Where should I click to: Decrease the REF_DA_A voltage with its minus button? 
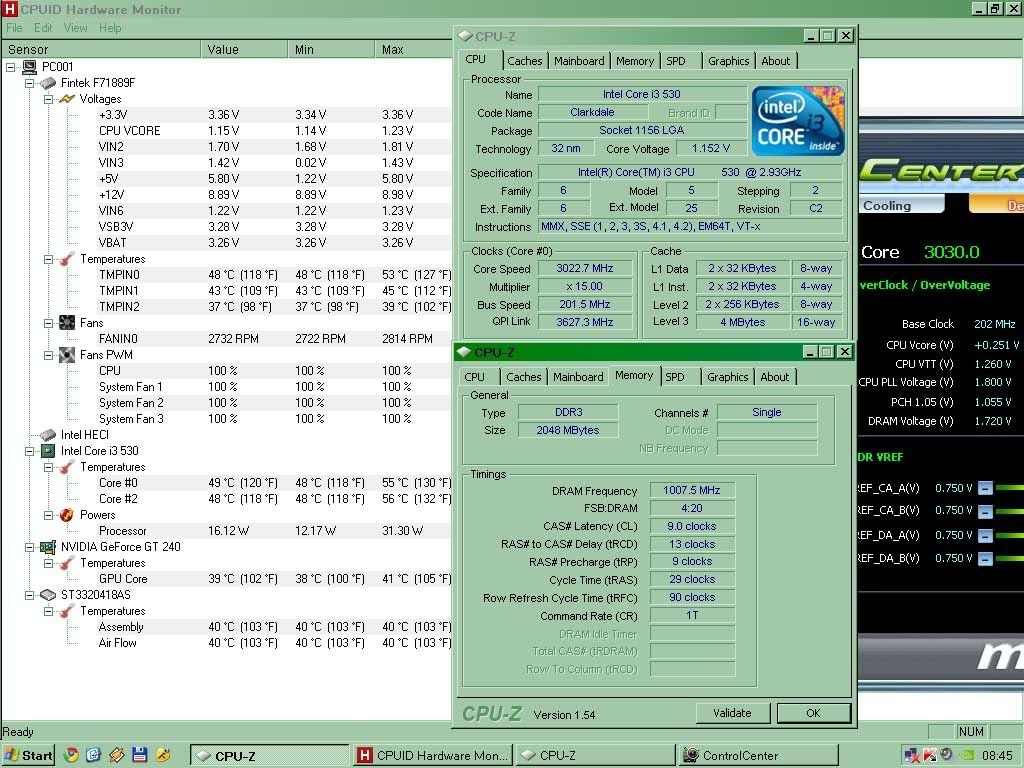coord(985,536)
